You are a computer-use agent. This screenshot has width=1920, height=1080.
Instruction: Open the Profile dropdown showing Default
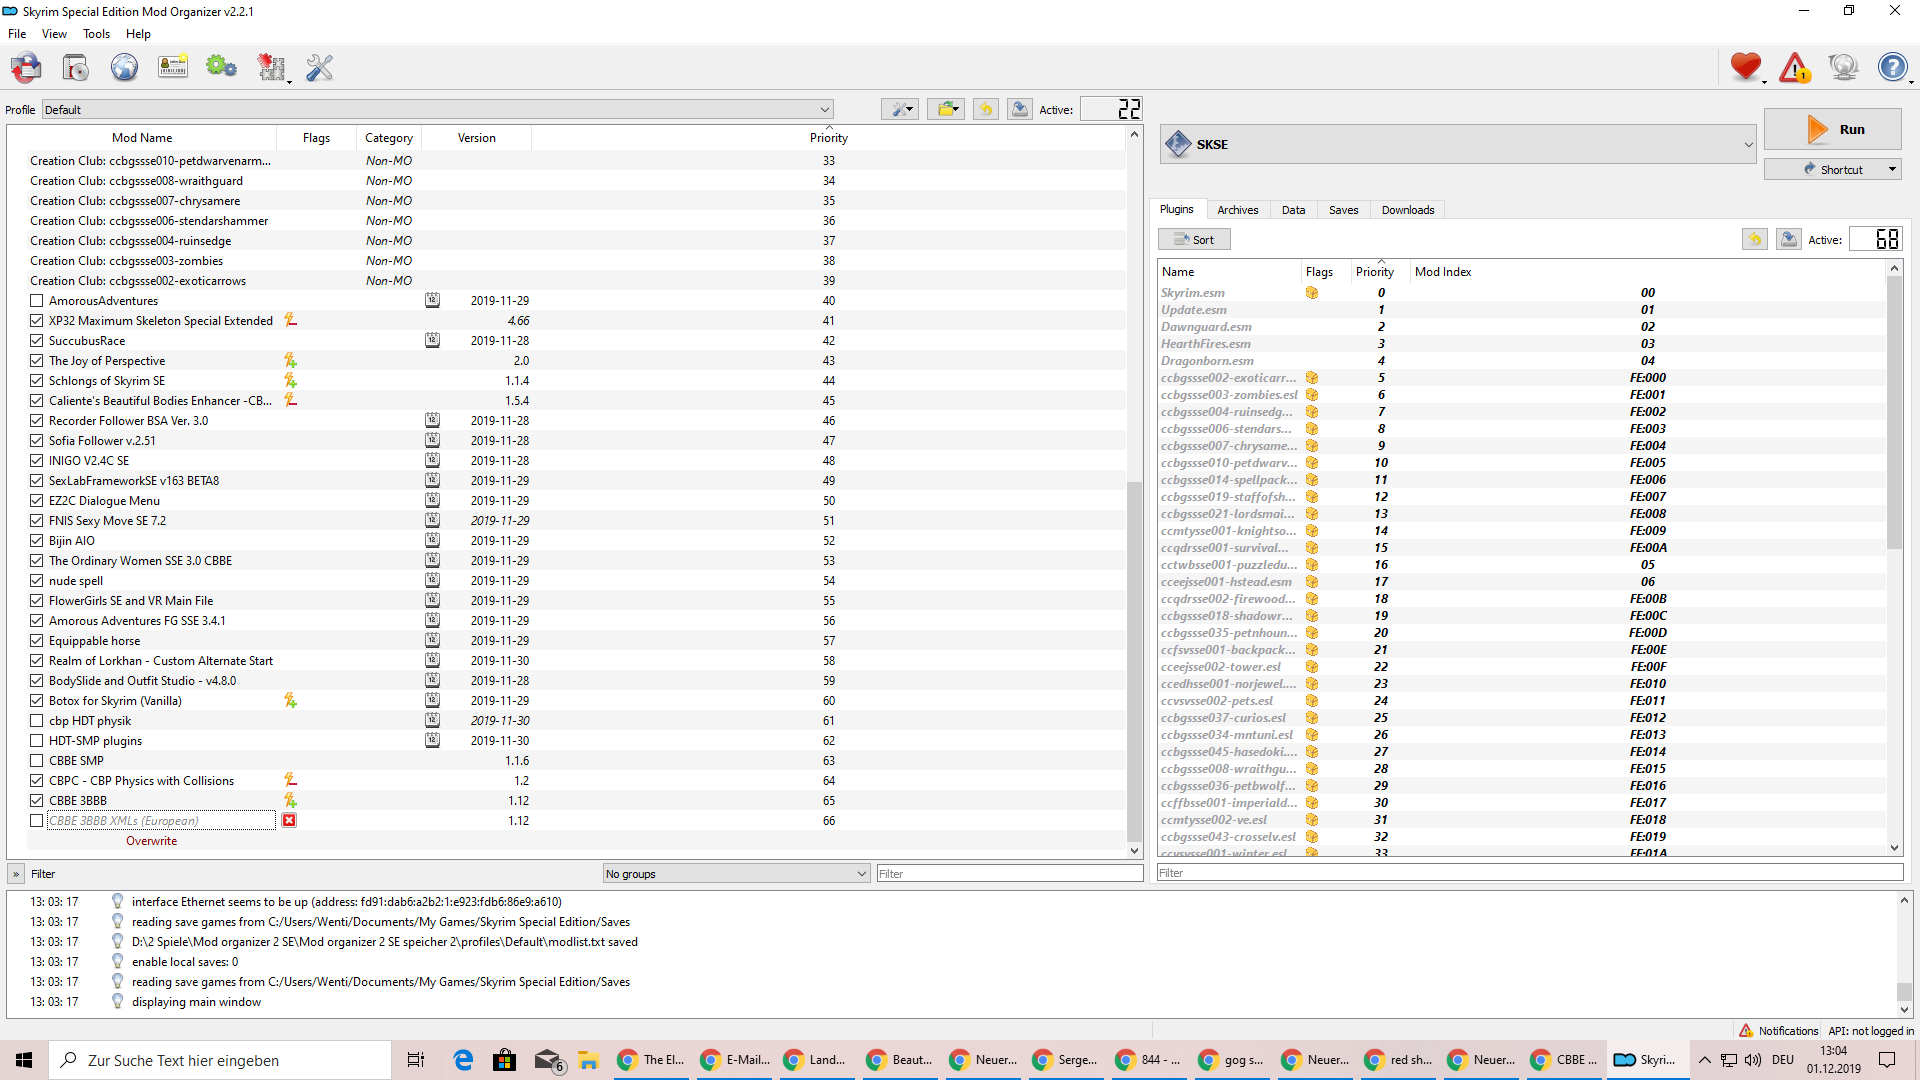[x=437, y=109]
